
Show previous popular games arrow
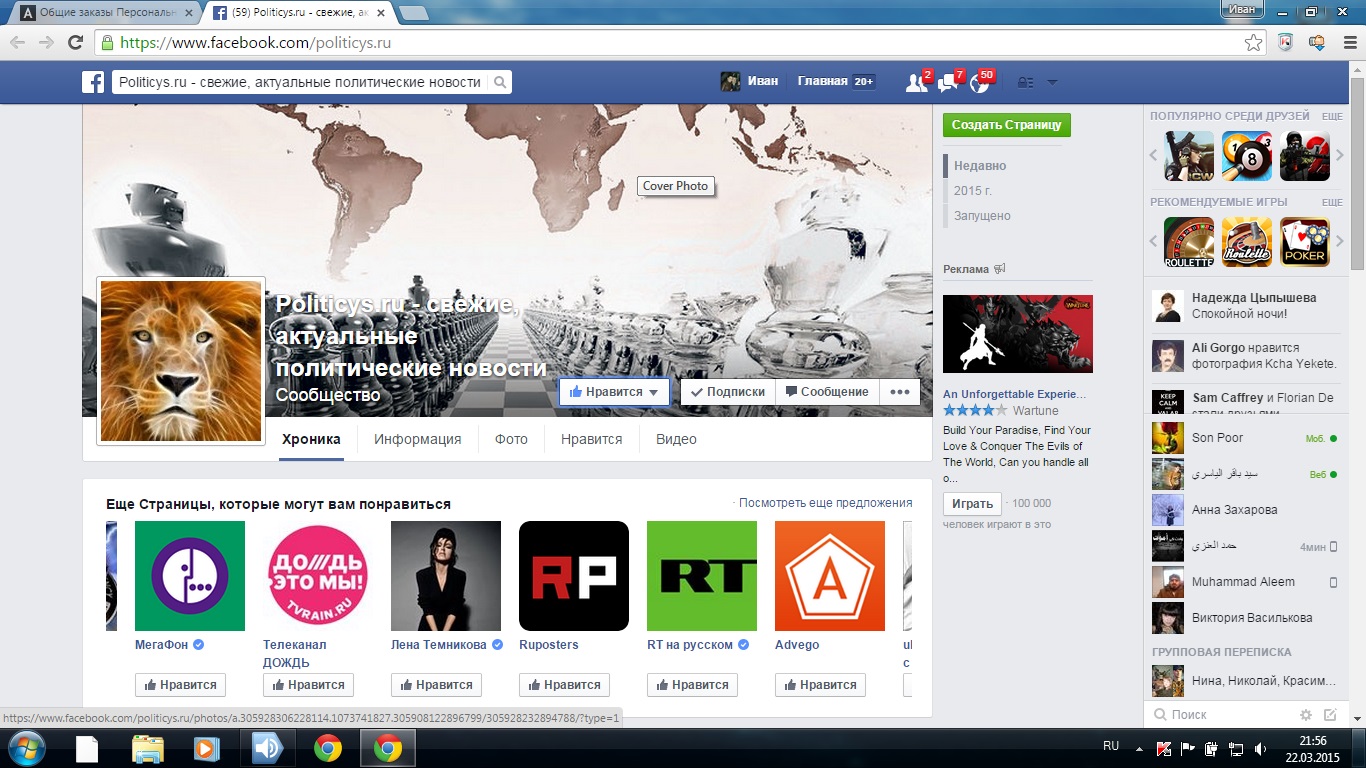click(x=1153, y=156)
